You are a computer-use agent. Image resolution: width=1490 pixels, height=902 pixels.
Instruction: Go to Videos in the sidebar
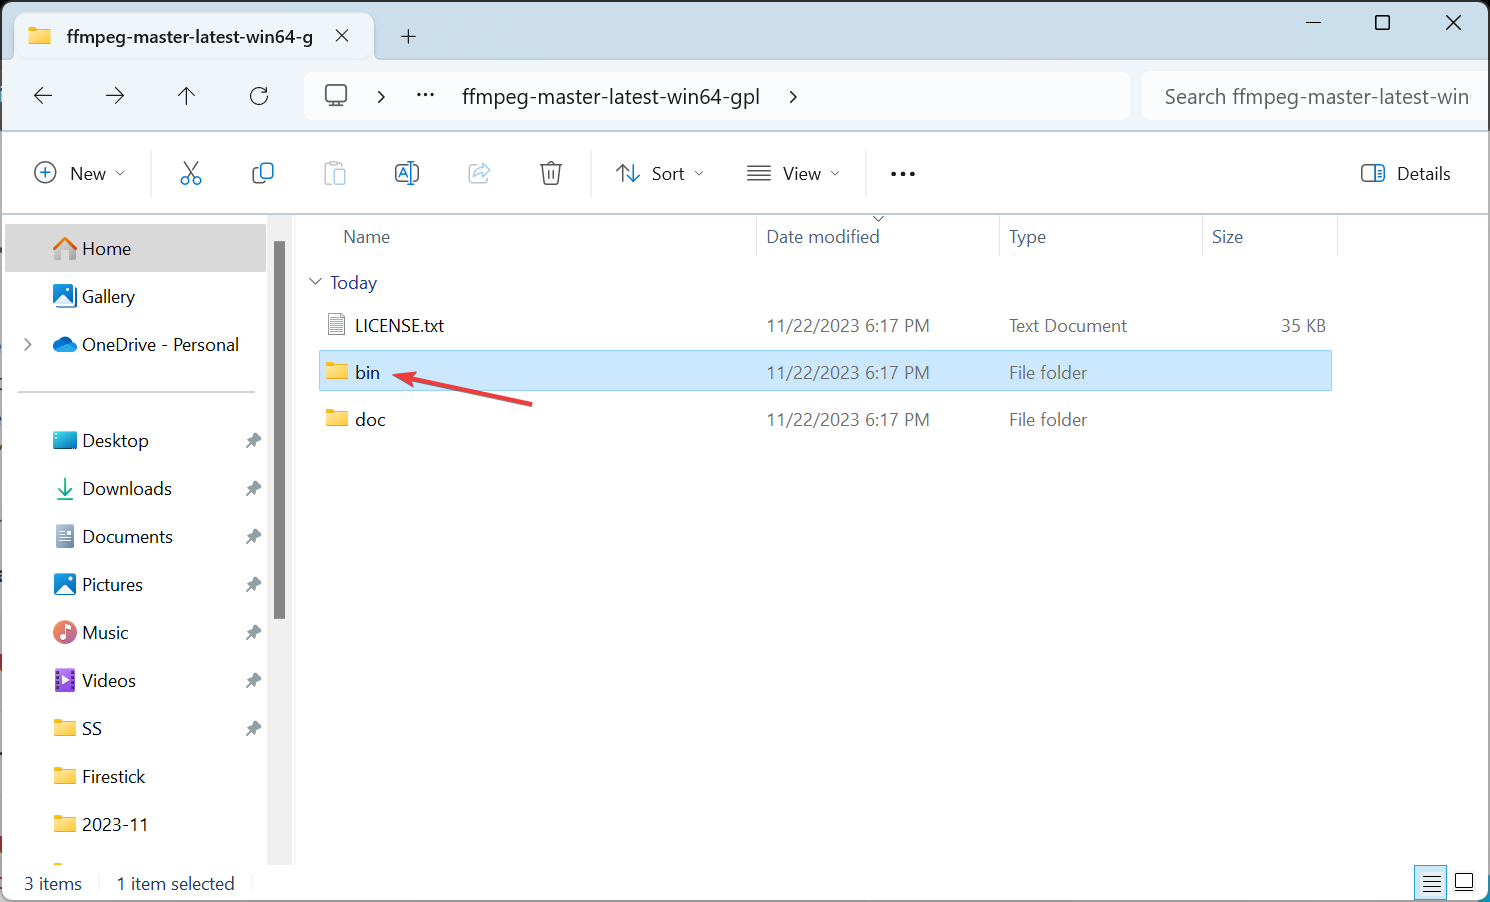pyautogui.click(x=108, y=681)
